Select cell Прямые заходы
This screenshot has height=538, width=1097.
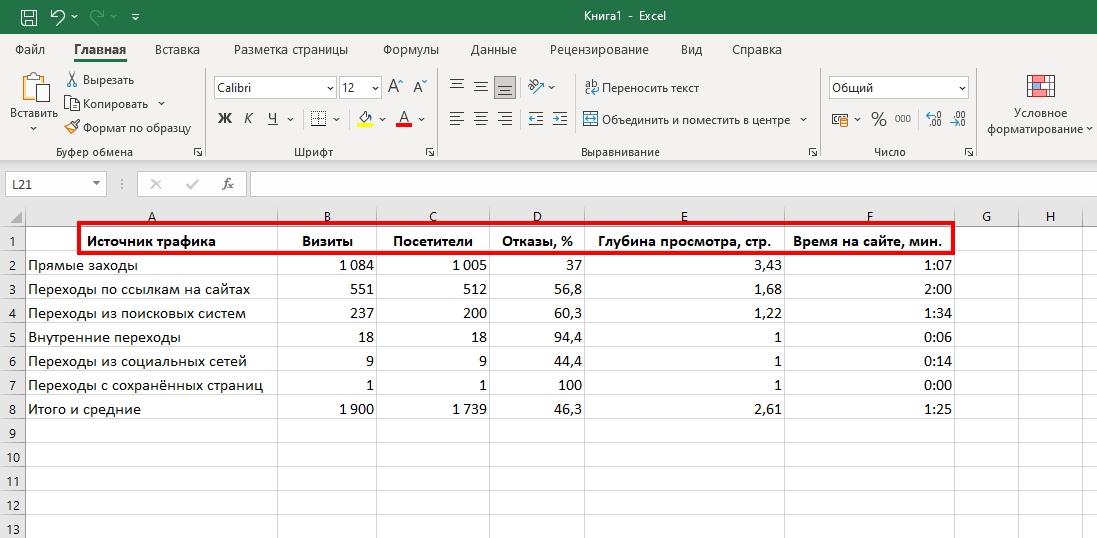pos(151,265)
